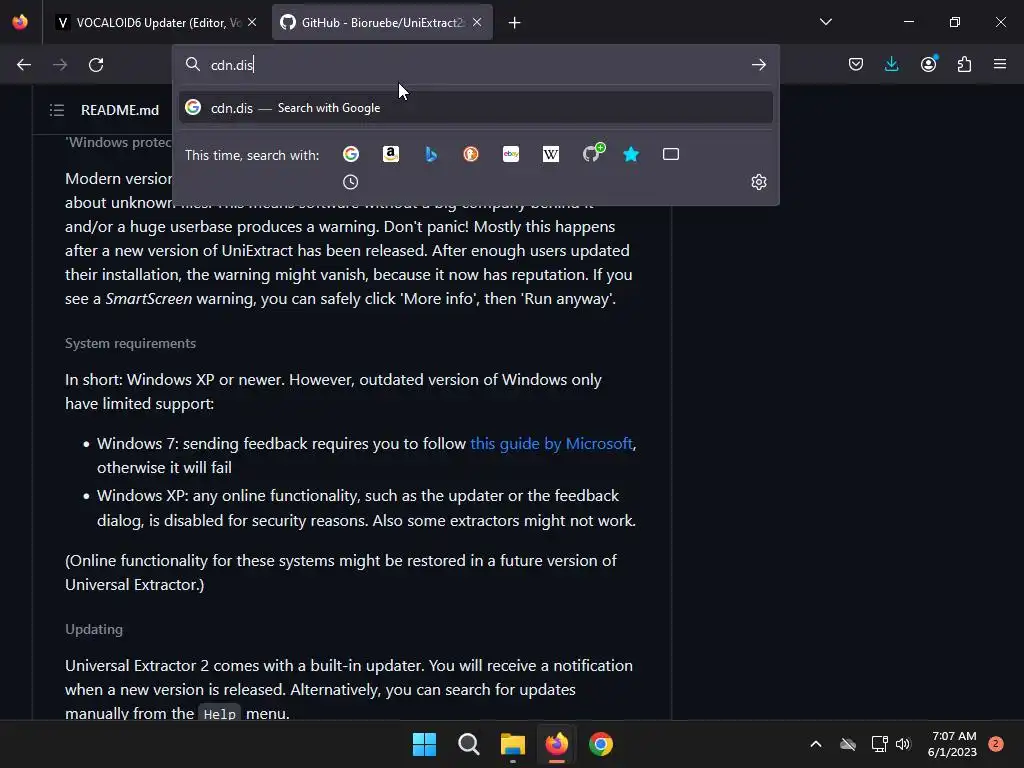The image size is (1024, 768).
Task: Add GitHub search engine icon
Action: point(593,153)
